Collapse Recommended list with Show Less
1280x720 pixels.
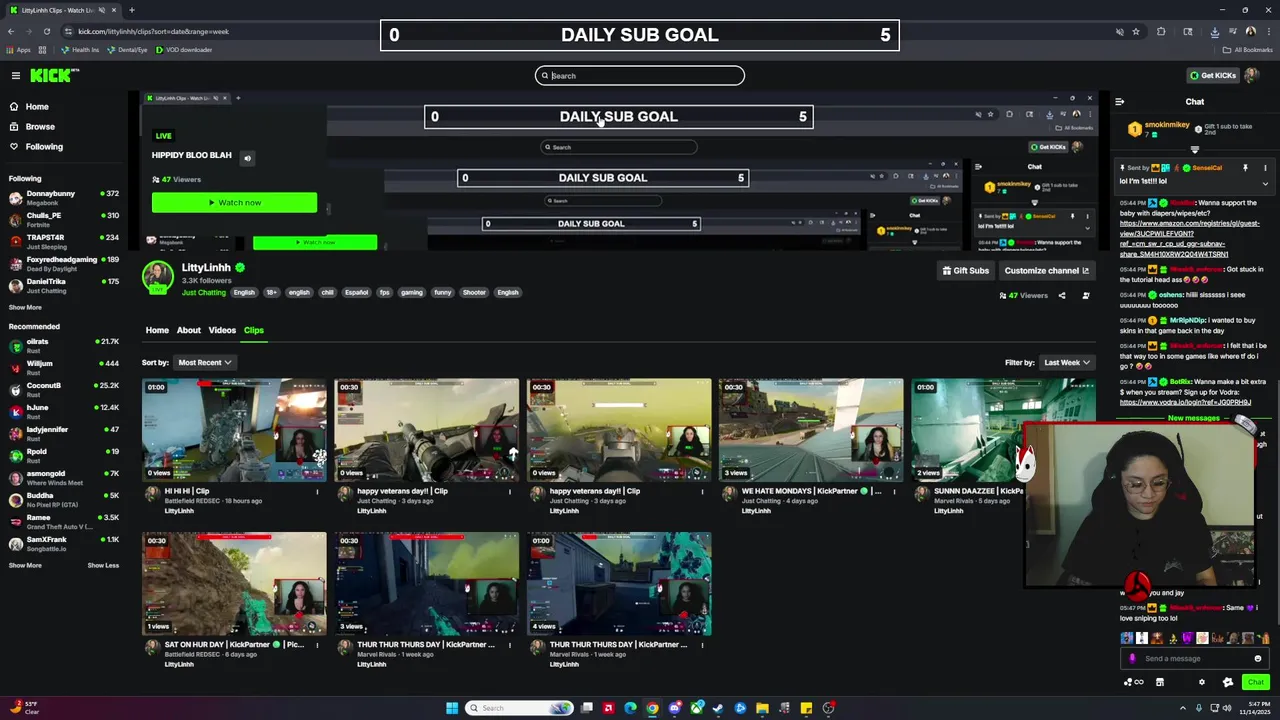point(103,565)
